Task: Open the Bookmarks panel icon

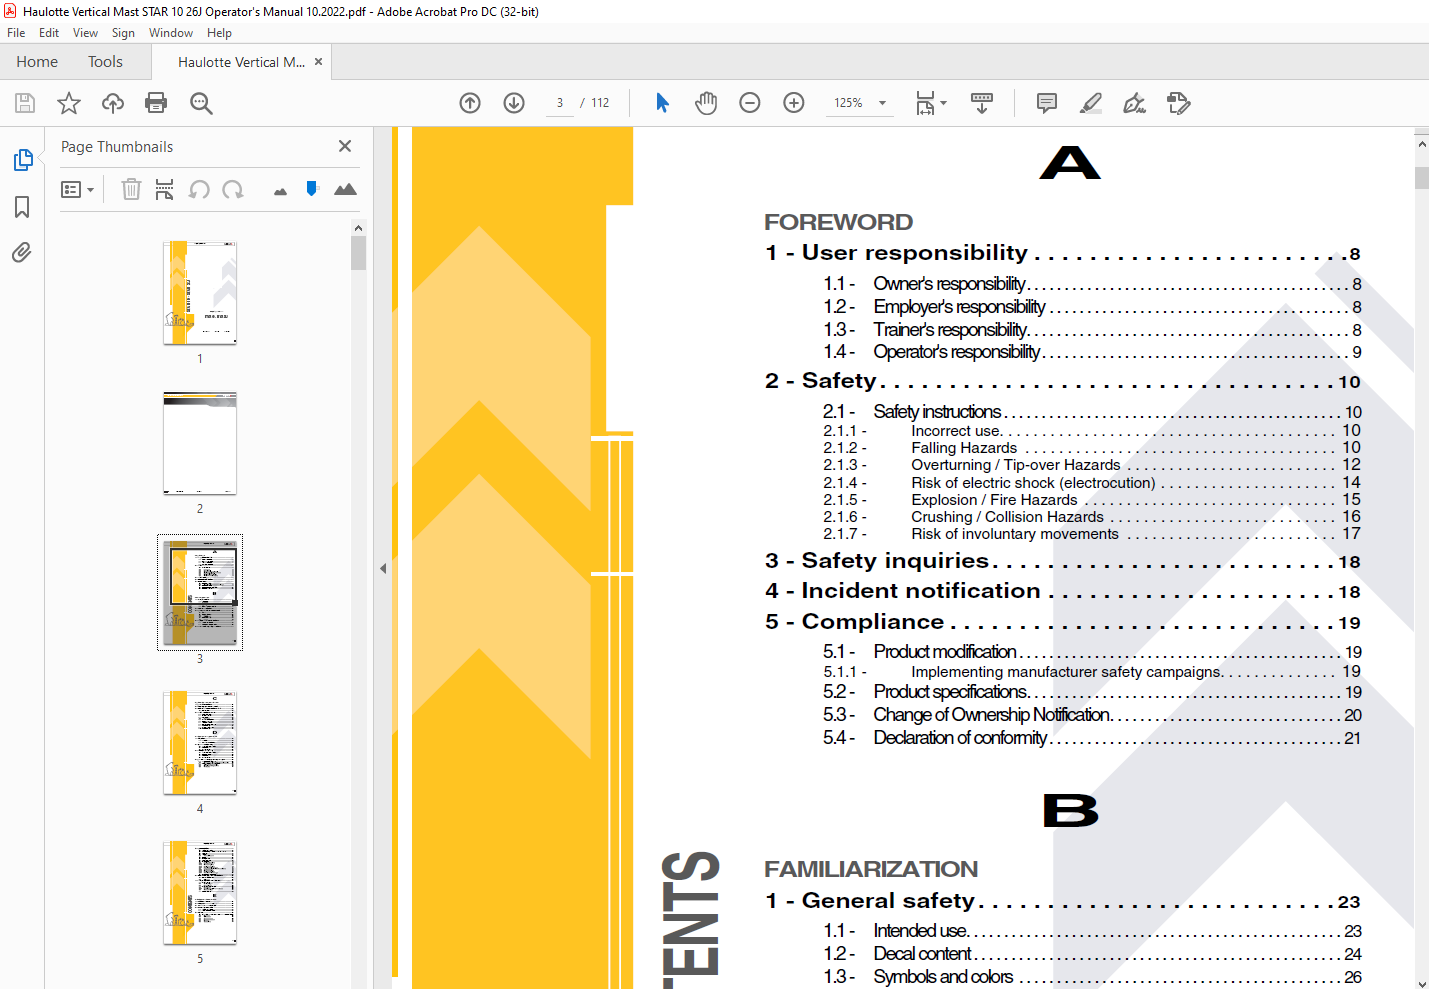Action: [x=22, y=207]
